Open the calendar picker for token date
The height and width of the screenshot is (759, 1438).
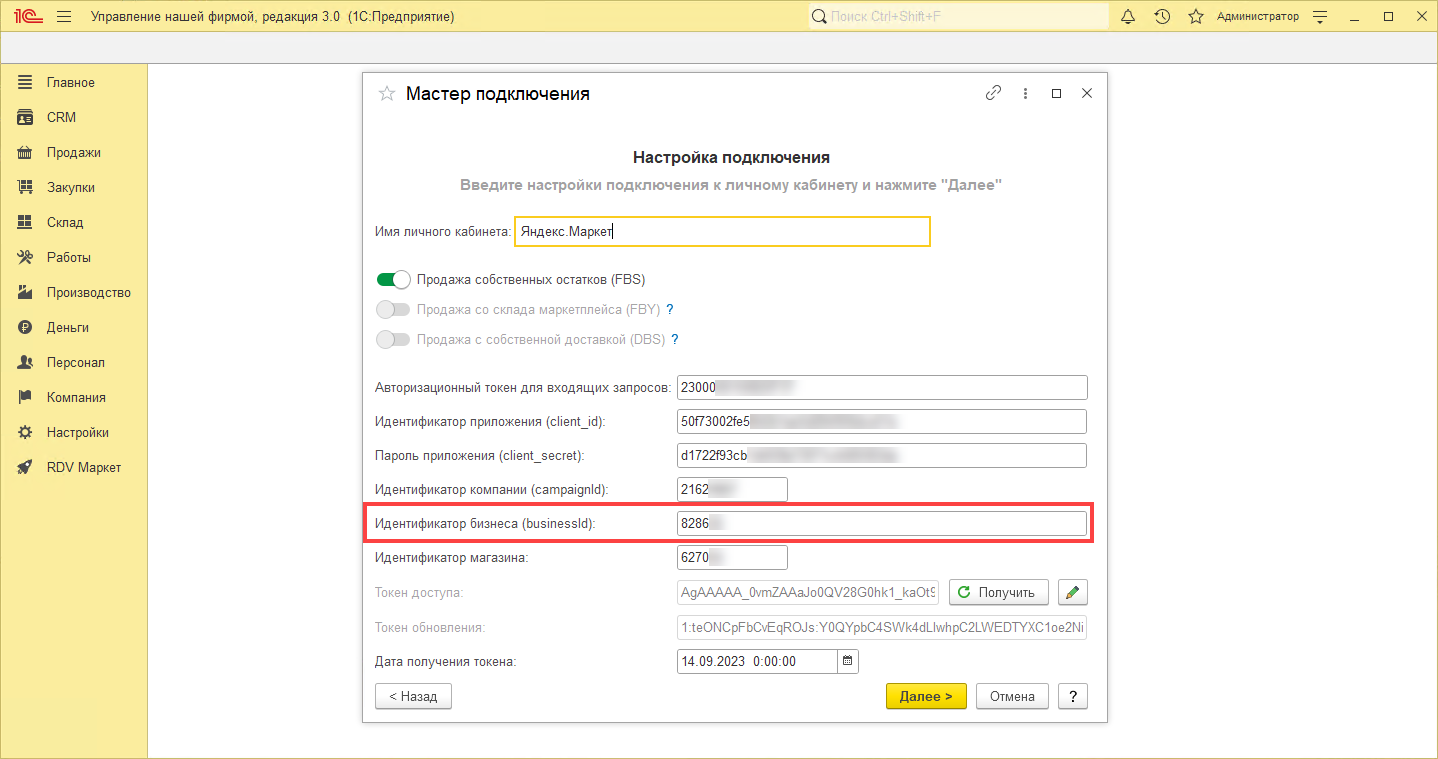pyautogui.click(x=848, y=661)
